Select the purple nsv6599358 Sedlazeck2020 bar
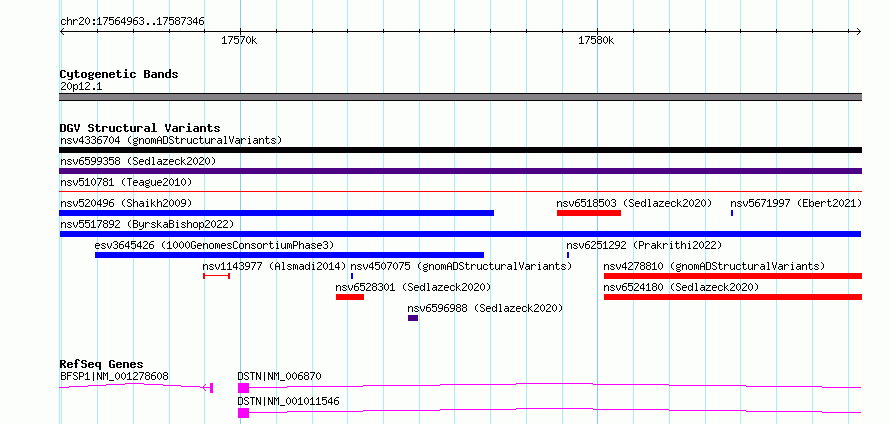The height and width of the screenshot is (424, 890). click(460, 171)
